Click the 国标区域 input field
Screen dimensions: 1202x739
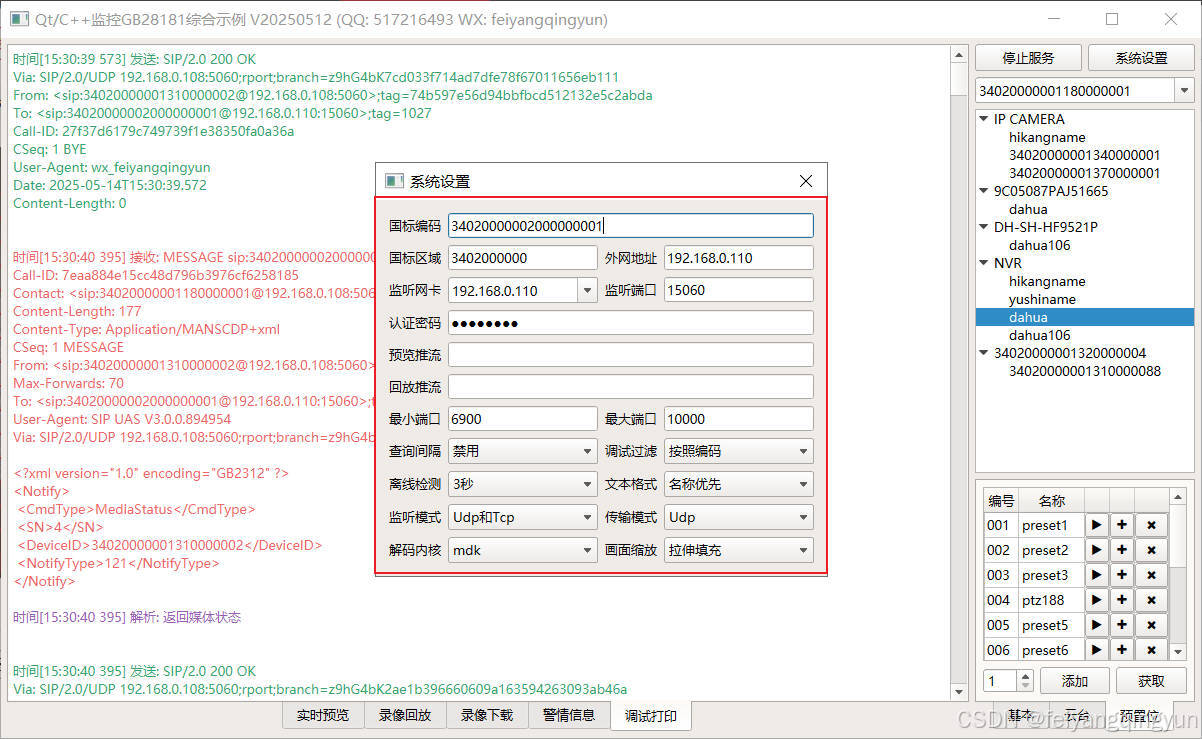click(x=522, y=258)
